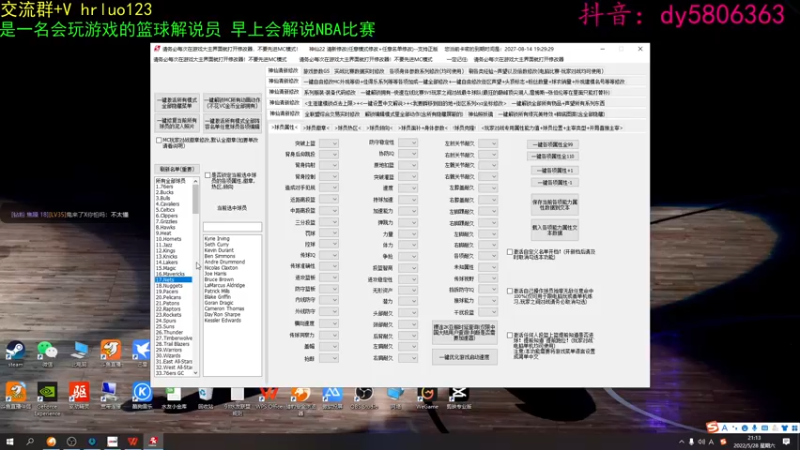800x450 pixels.
Task: Click 一键优化游戏启动速度 button
Action: pos(465,357)
